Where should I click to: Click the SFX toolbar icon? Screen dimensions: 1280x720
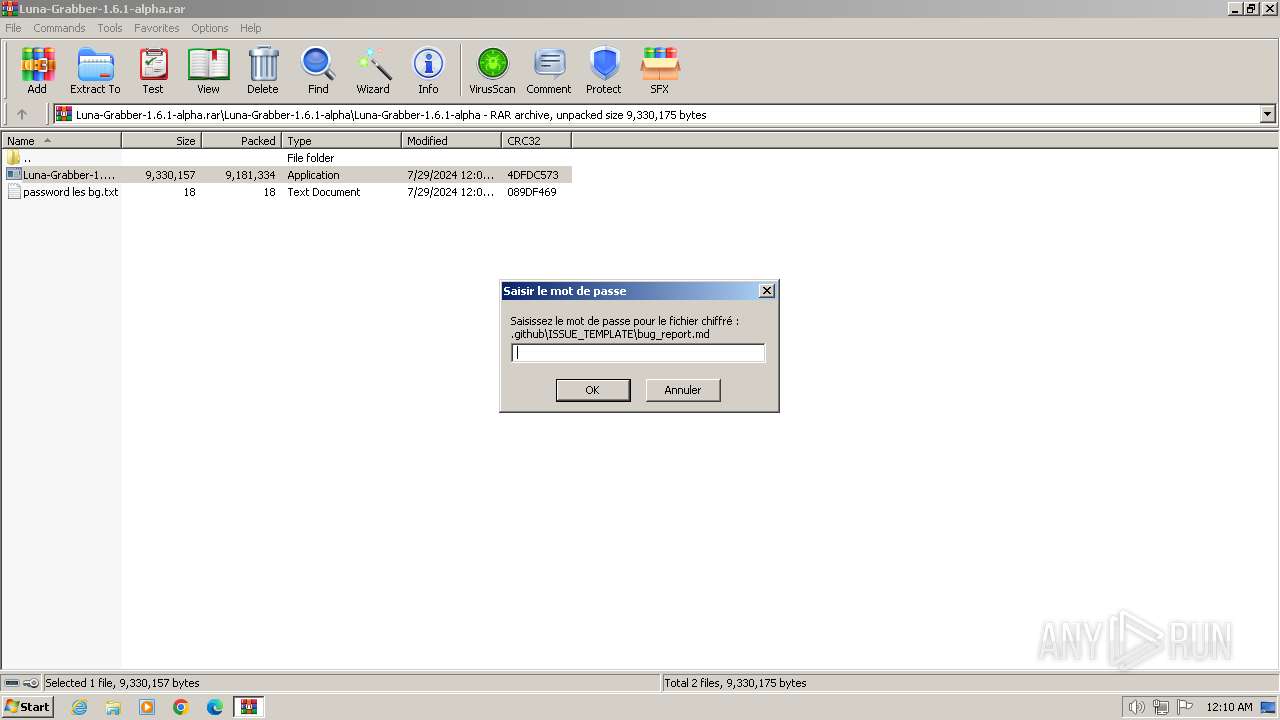pyautogui.click(x=660, y=70)
